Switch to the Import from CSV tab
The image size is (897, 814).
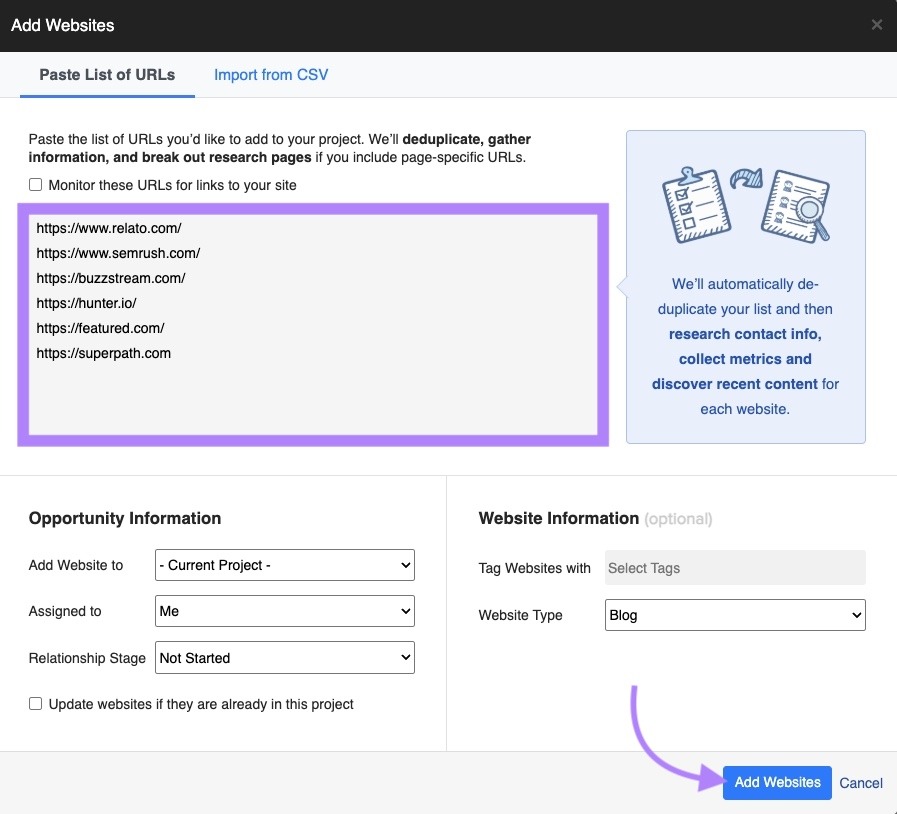tap(271, 74)
